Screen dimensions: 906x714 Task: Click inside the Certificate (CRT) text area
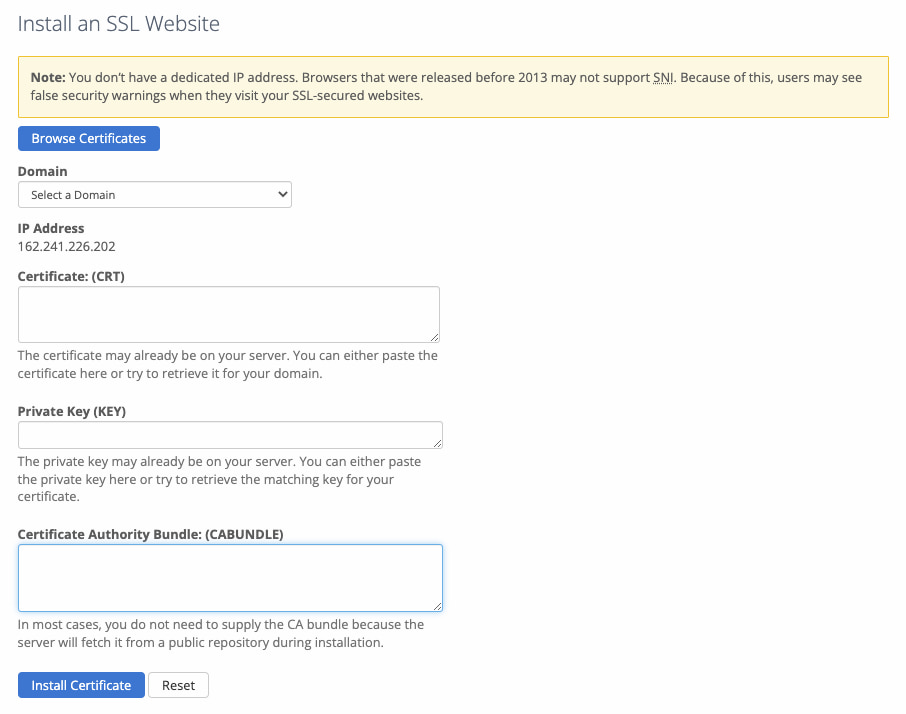click(228, 313)
